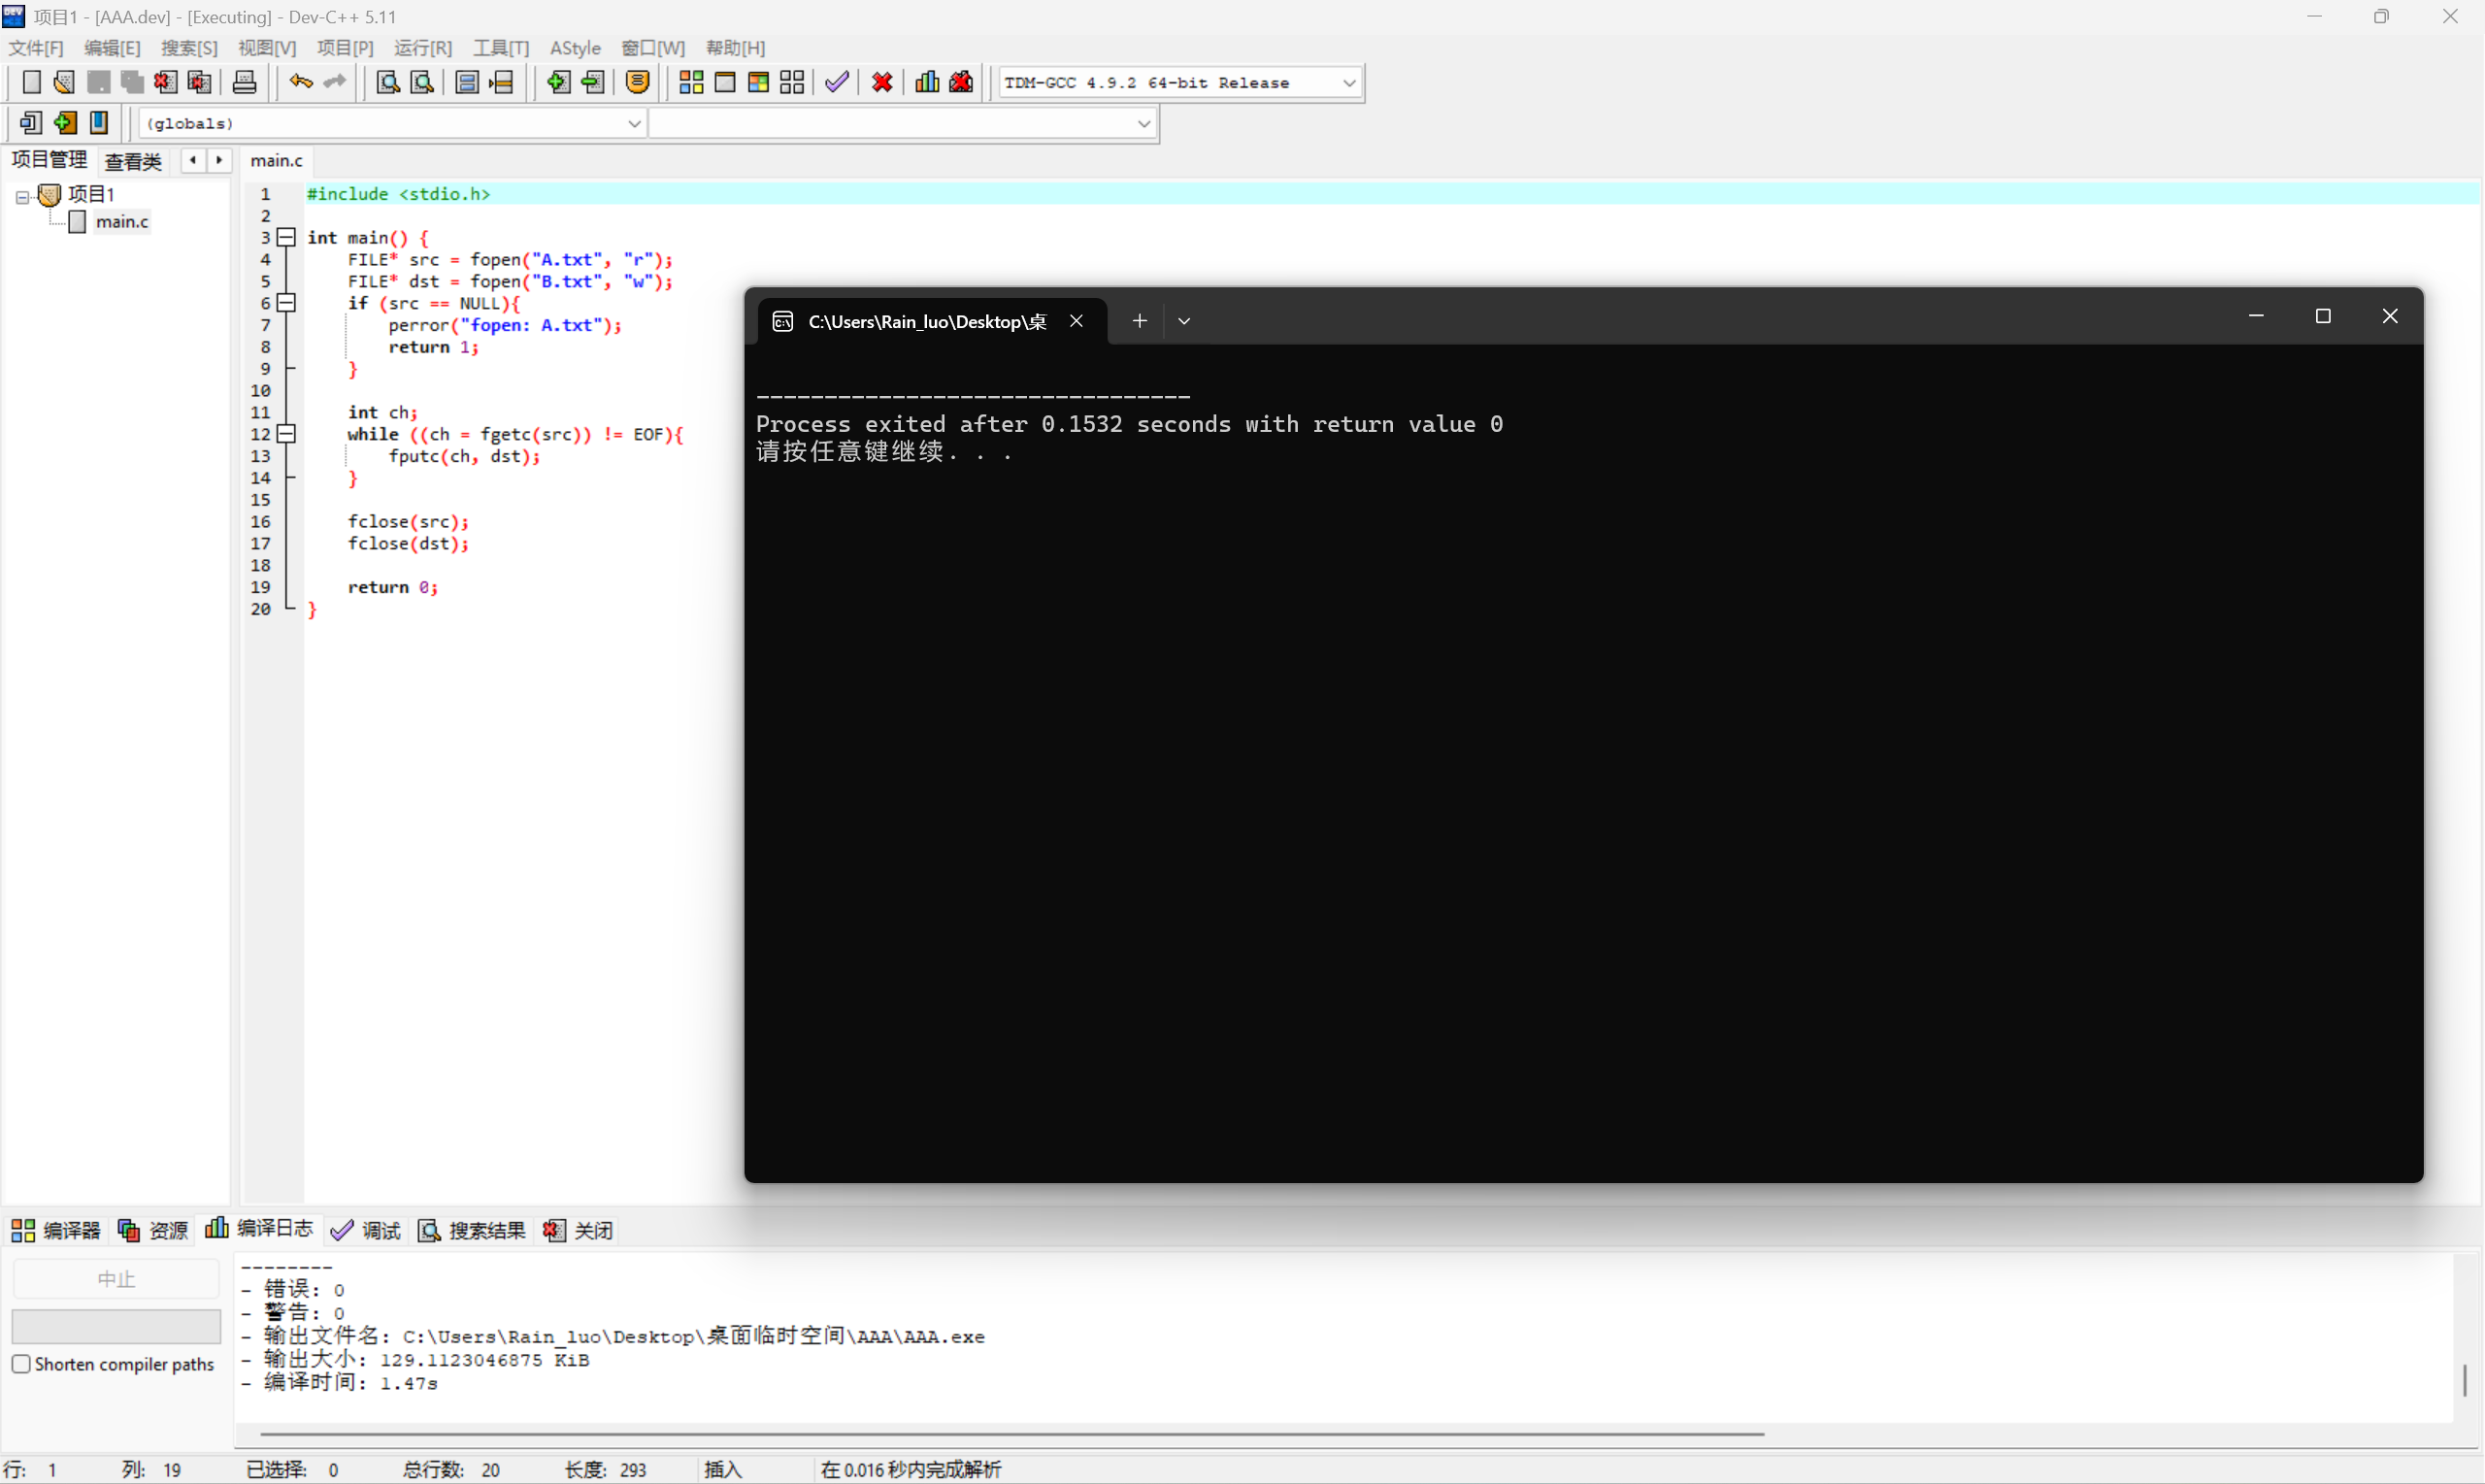Click the Undo arrow icon
This screenshot has height=1484, width=2485.
coord(300,83)
